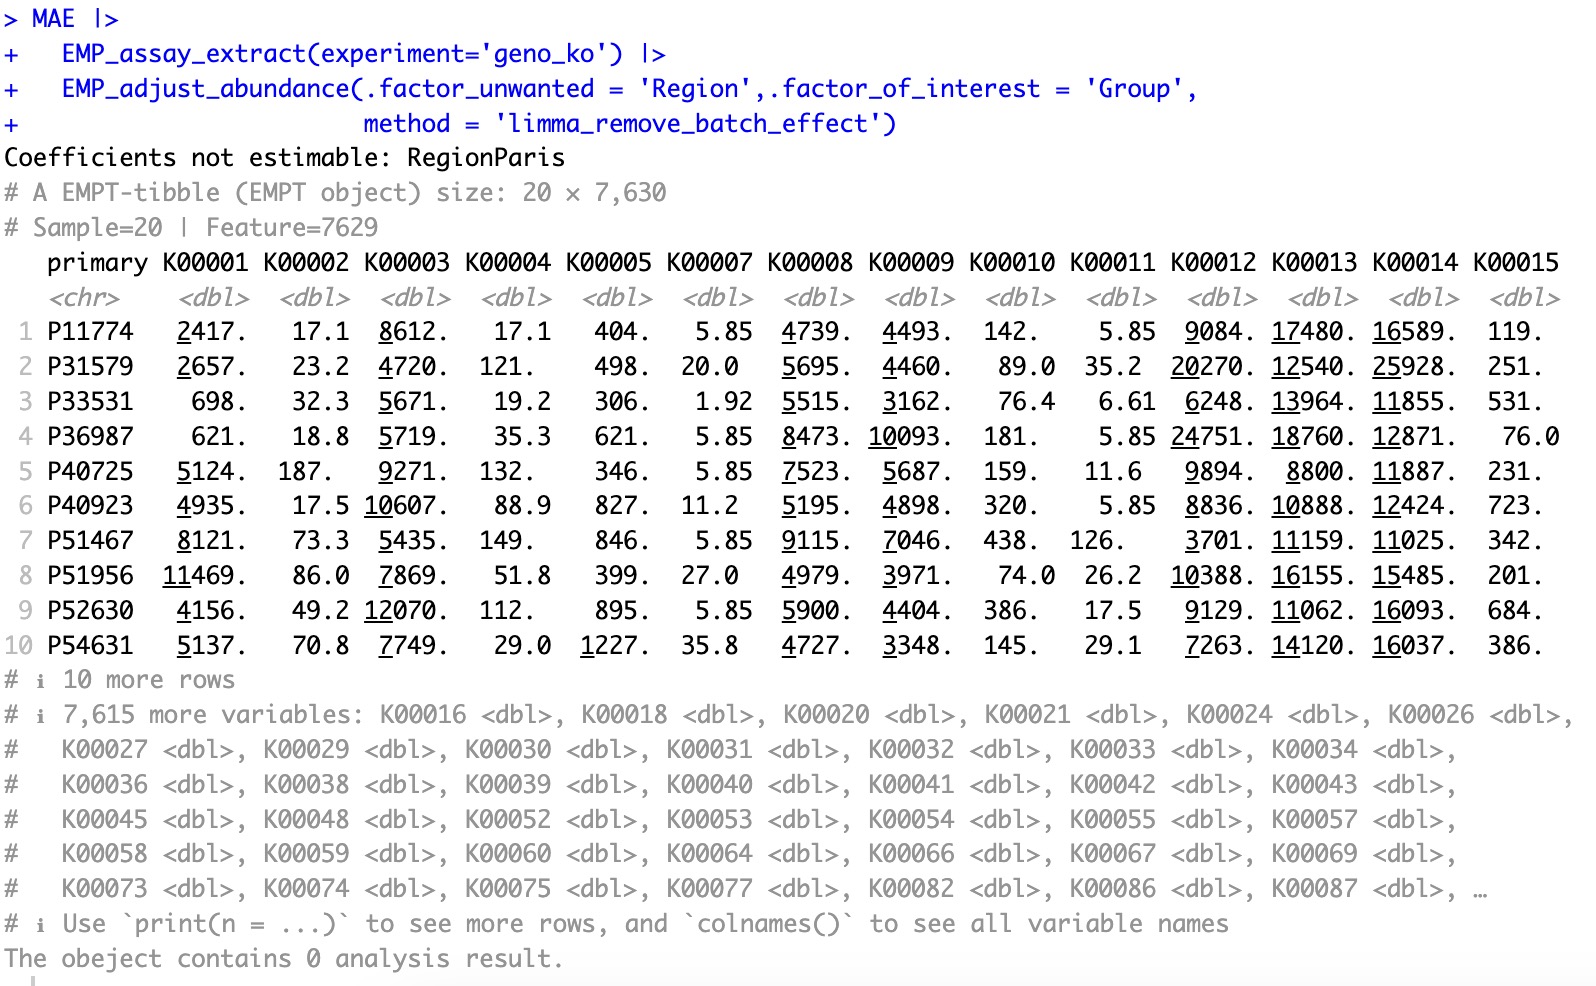Click sample ID P11774 in row 1
Image resolution: width=1596 pixels, height=986 pixels.
pyautogui.click(x=90, y=332)
